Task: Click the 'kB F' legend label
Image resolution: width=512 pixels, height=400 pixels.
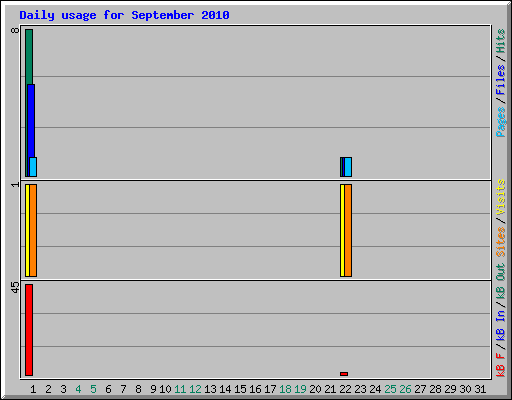Action: coord(501,364)
